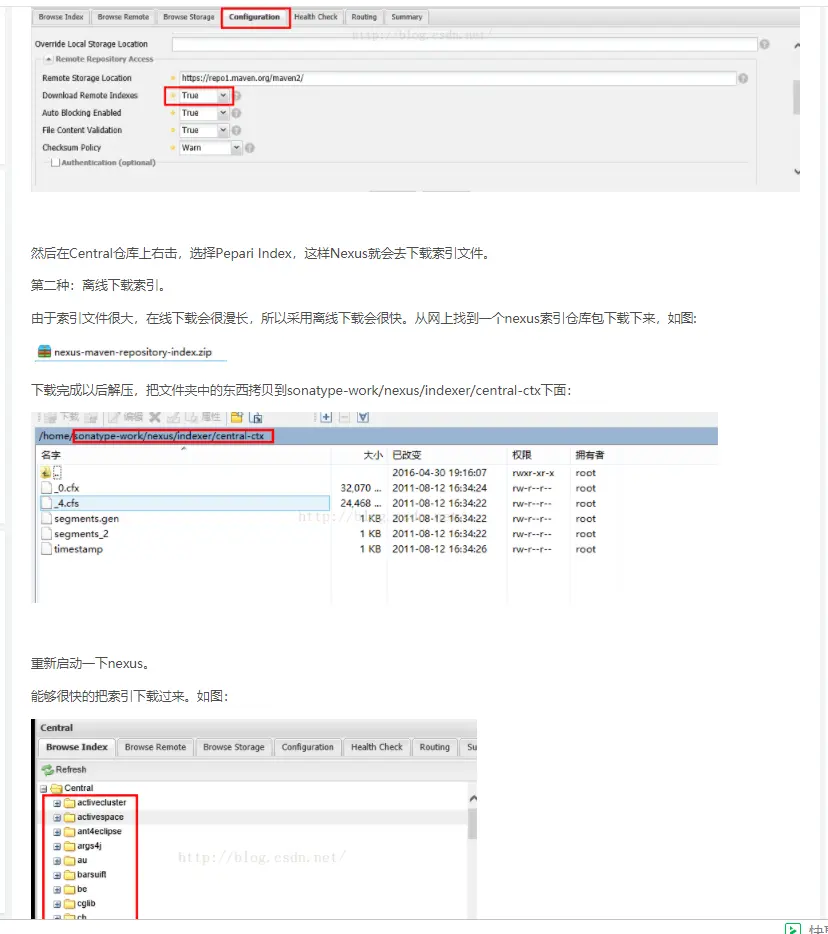Click the file icon of _0.cfx
This screenshot has width=828, height=934.
coord(46,488)
